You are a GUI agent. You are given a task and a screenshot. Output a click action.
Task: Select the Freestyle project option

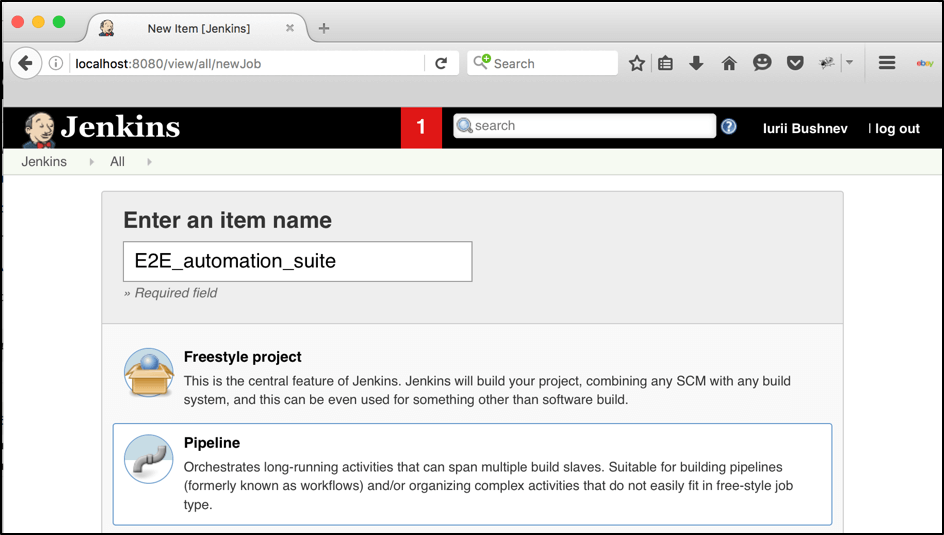[x=472, y=377]
